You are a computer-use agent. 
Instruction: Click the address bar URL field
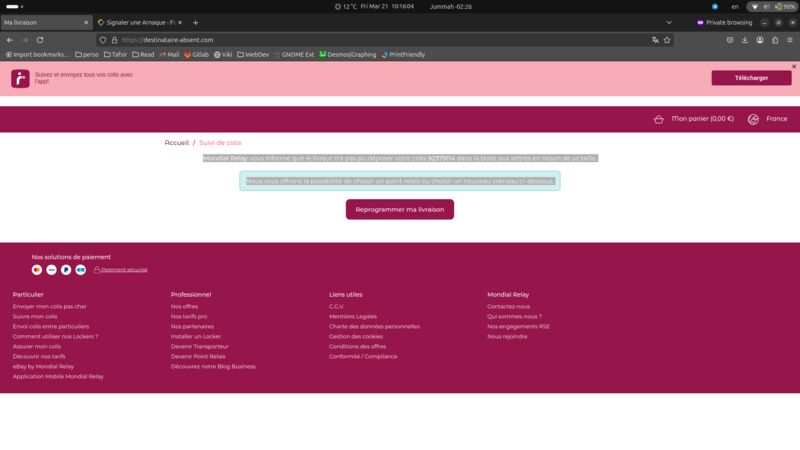point(383,40)
